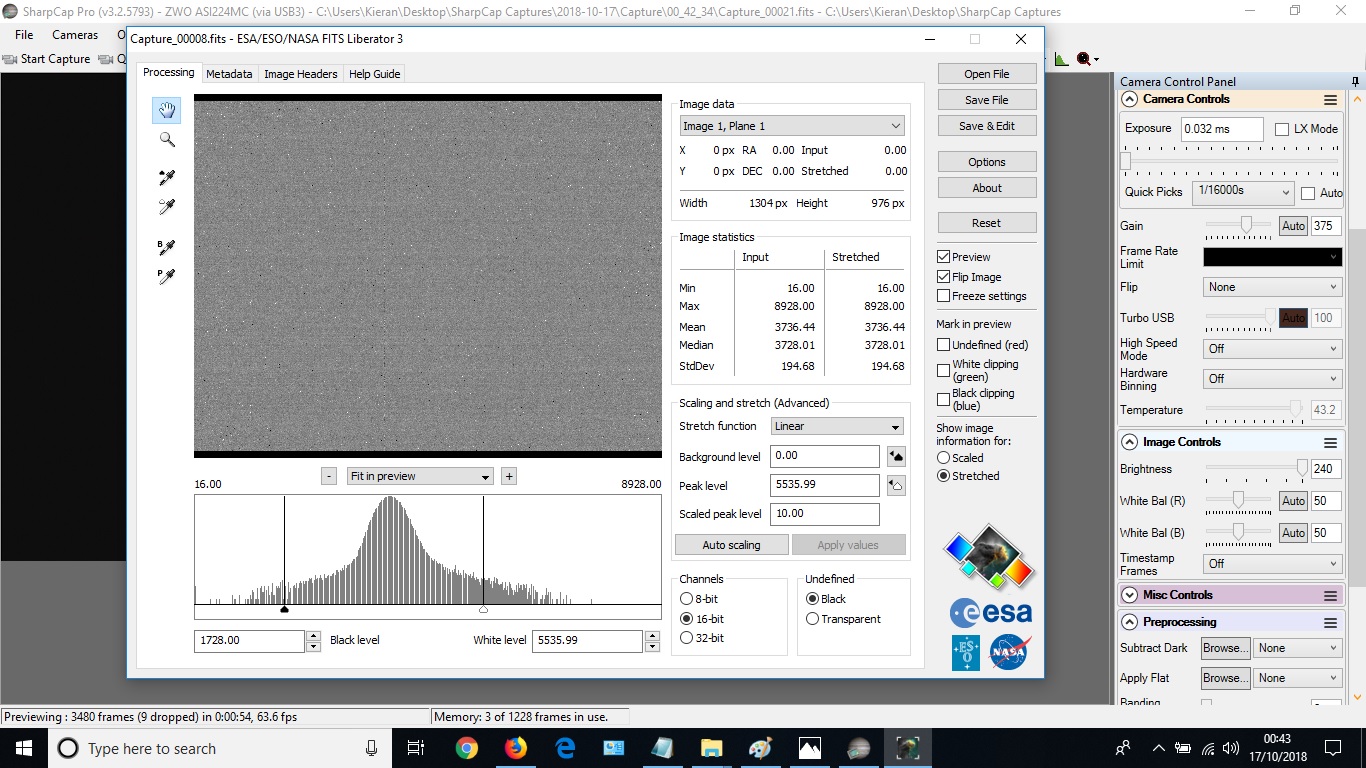Open the Stretch function Linear dropdown

pyautogui.click(x=838, y=426)
